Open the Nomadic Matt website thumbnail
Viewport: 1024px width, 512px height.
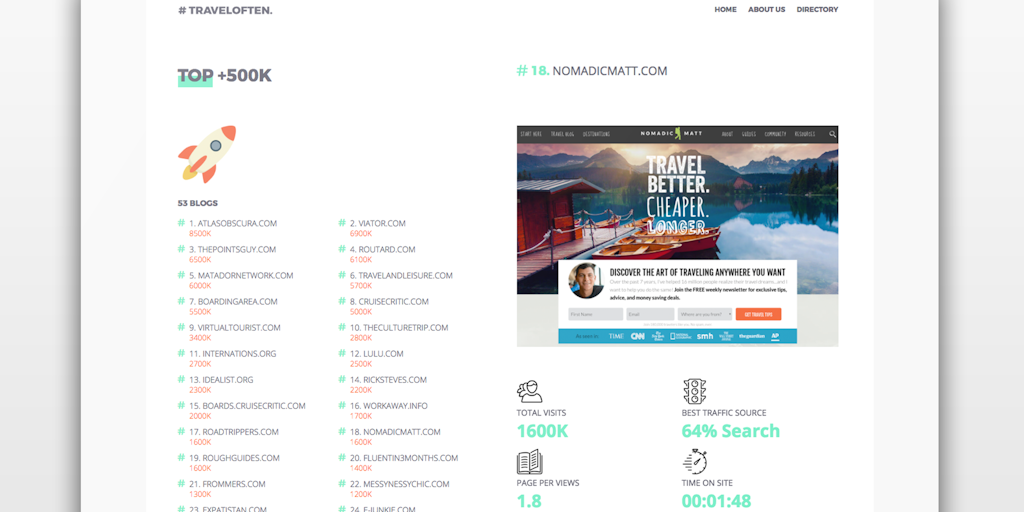pos(677,236)
